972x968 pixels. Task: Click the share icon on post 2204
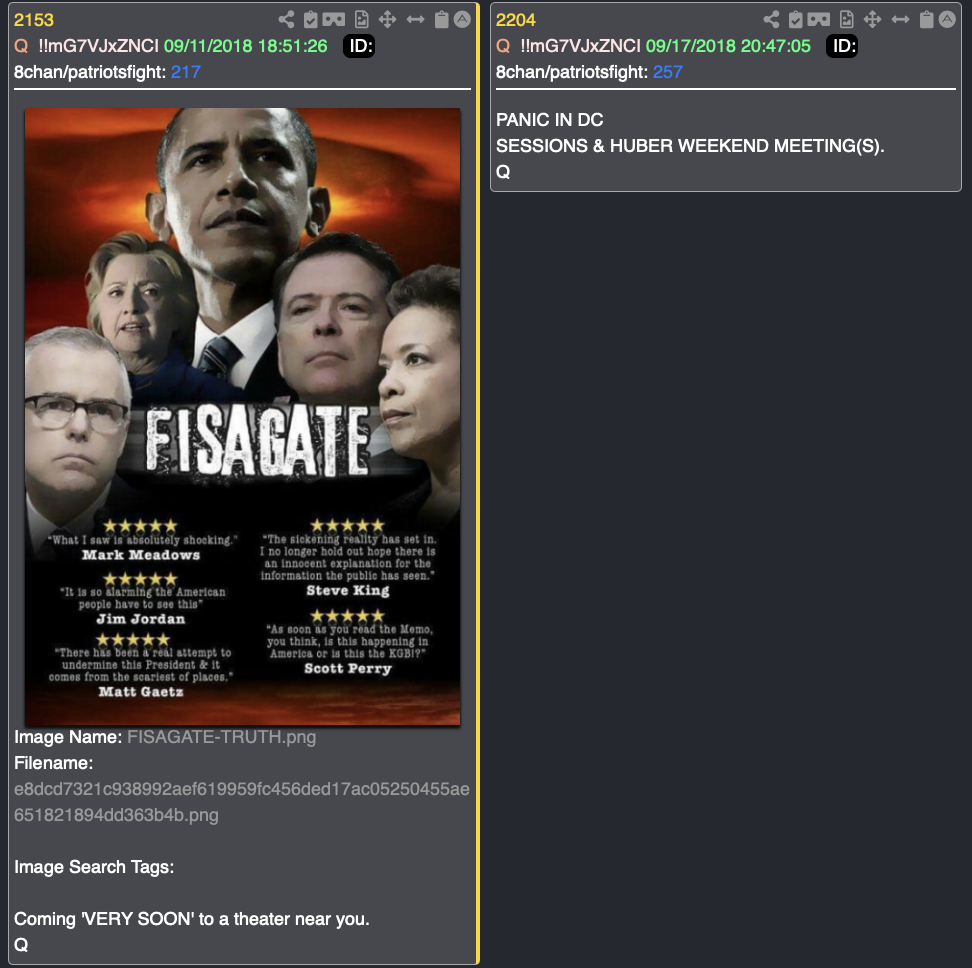point(771,20)
